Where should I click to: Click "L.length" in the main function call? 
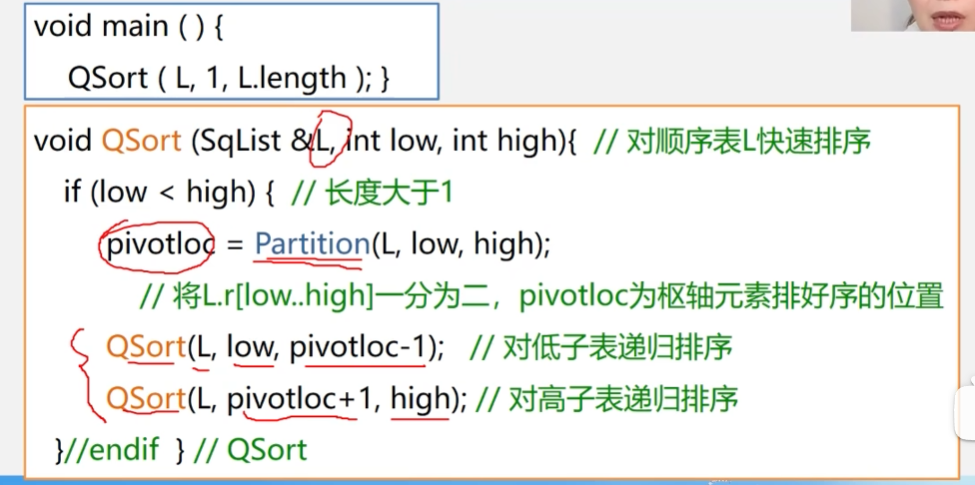(292, 78)
